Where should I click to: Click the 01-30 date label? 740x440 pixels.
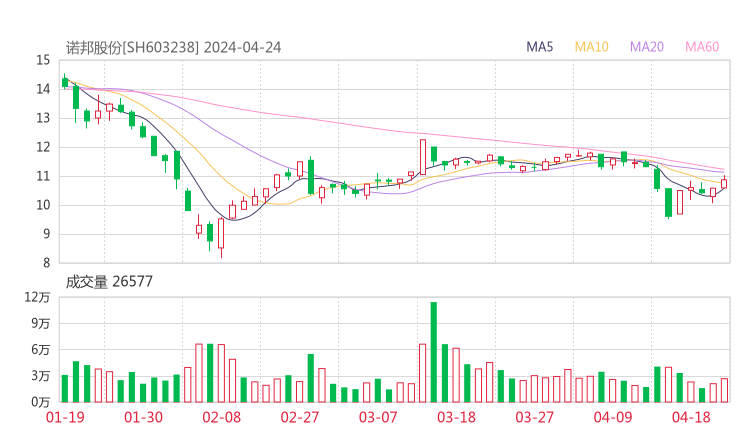[x=143, y=417]
